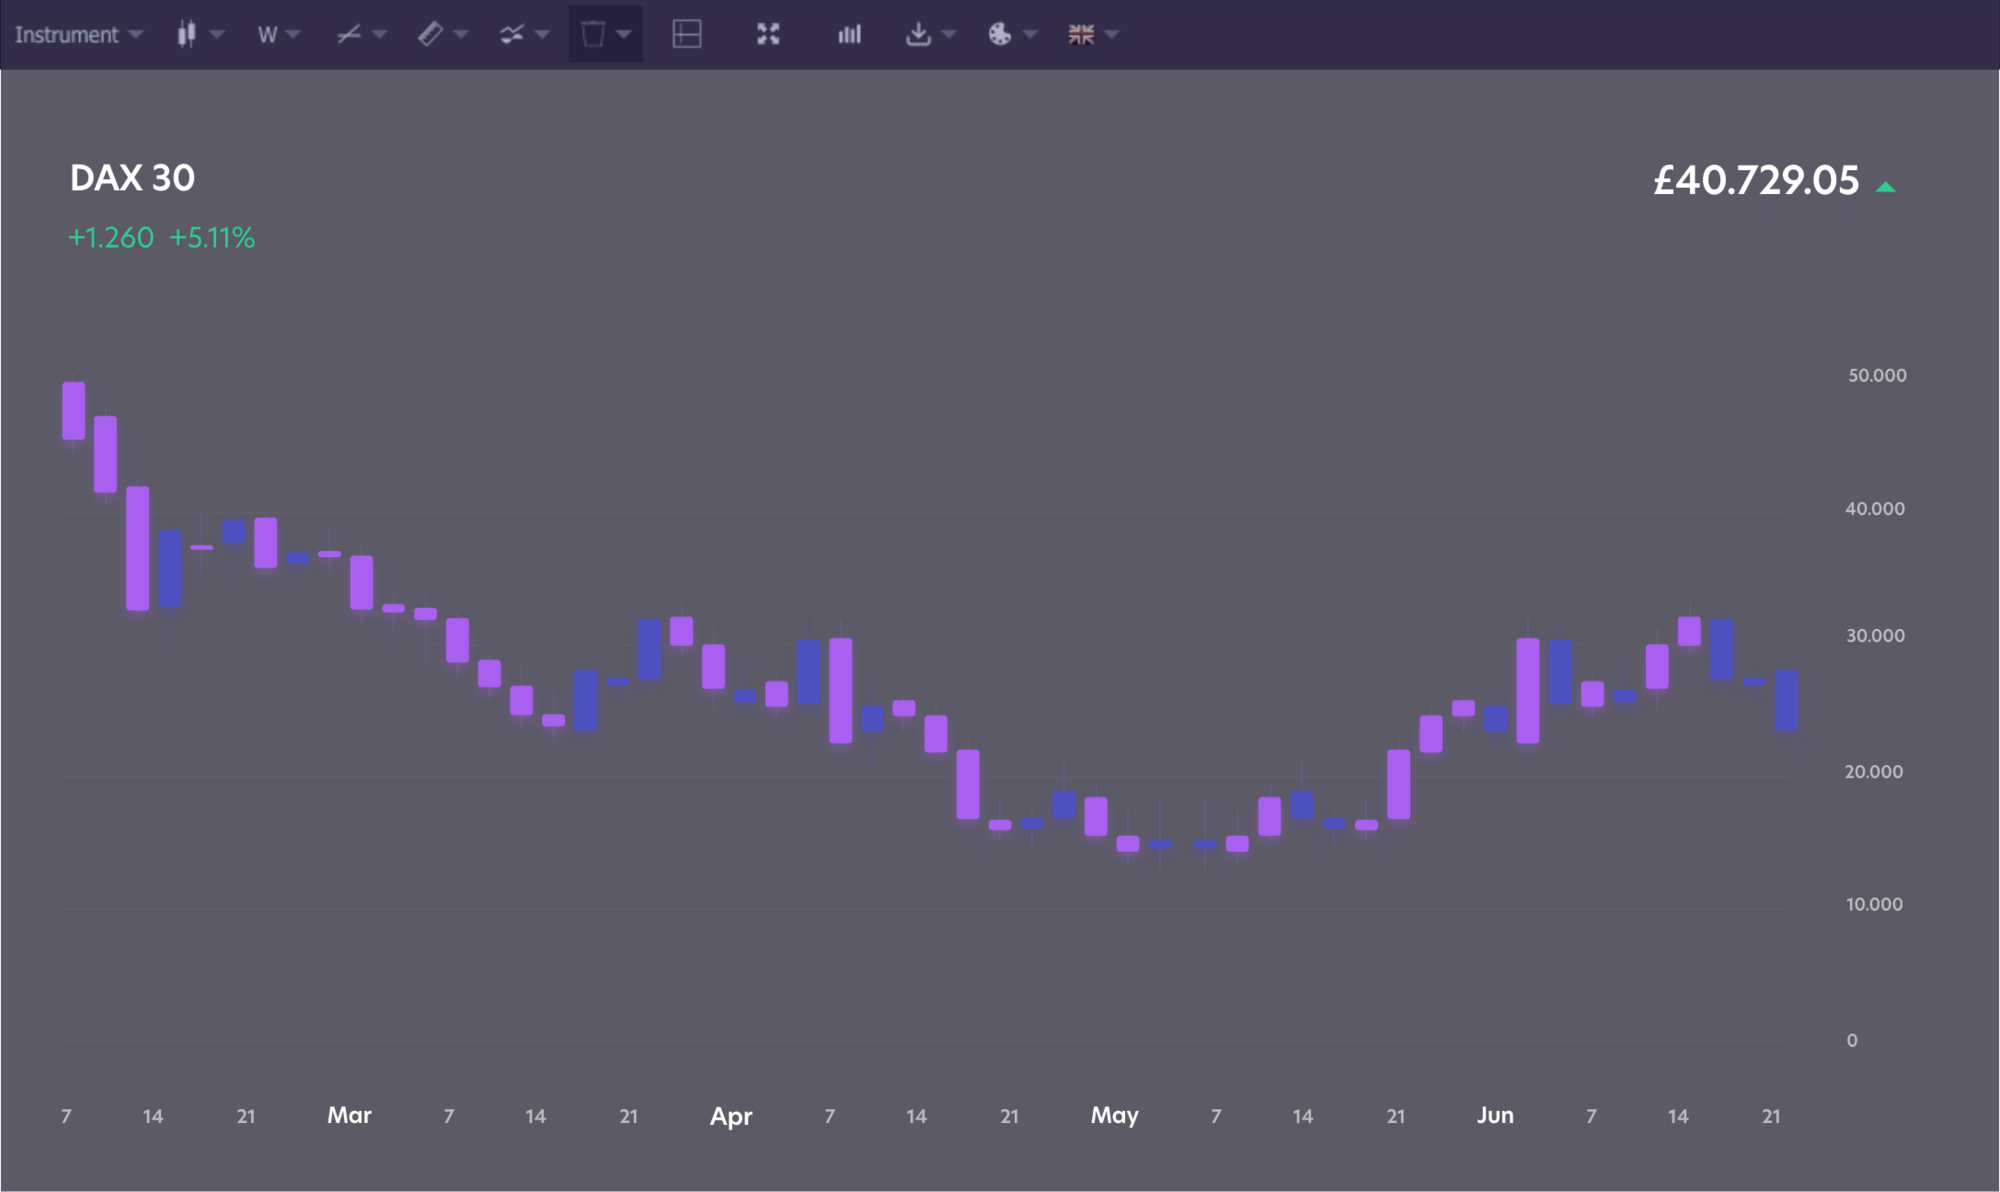Click the 0 price axis label
This screenshot has width=2000, height=1192.
tap(1852, 1040)
